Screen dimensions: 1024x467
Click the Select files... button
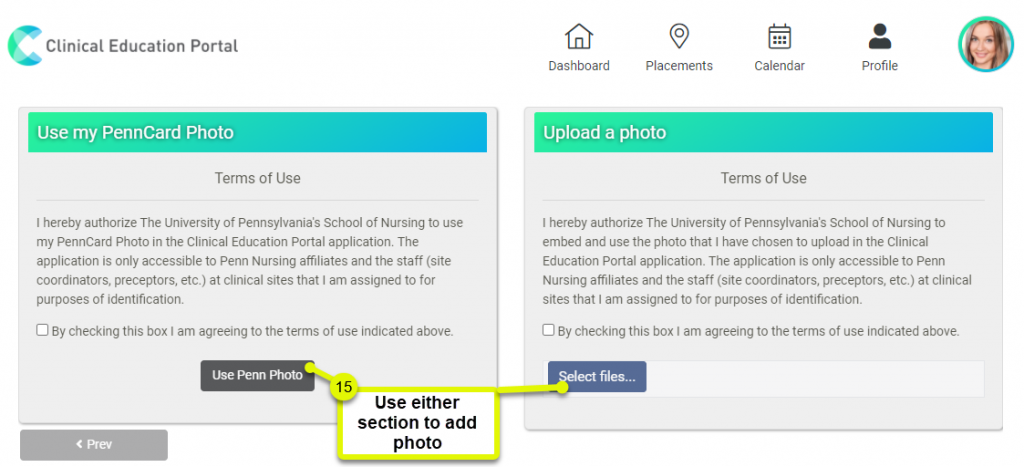597,376
